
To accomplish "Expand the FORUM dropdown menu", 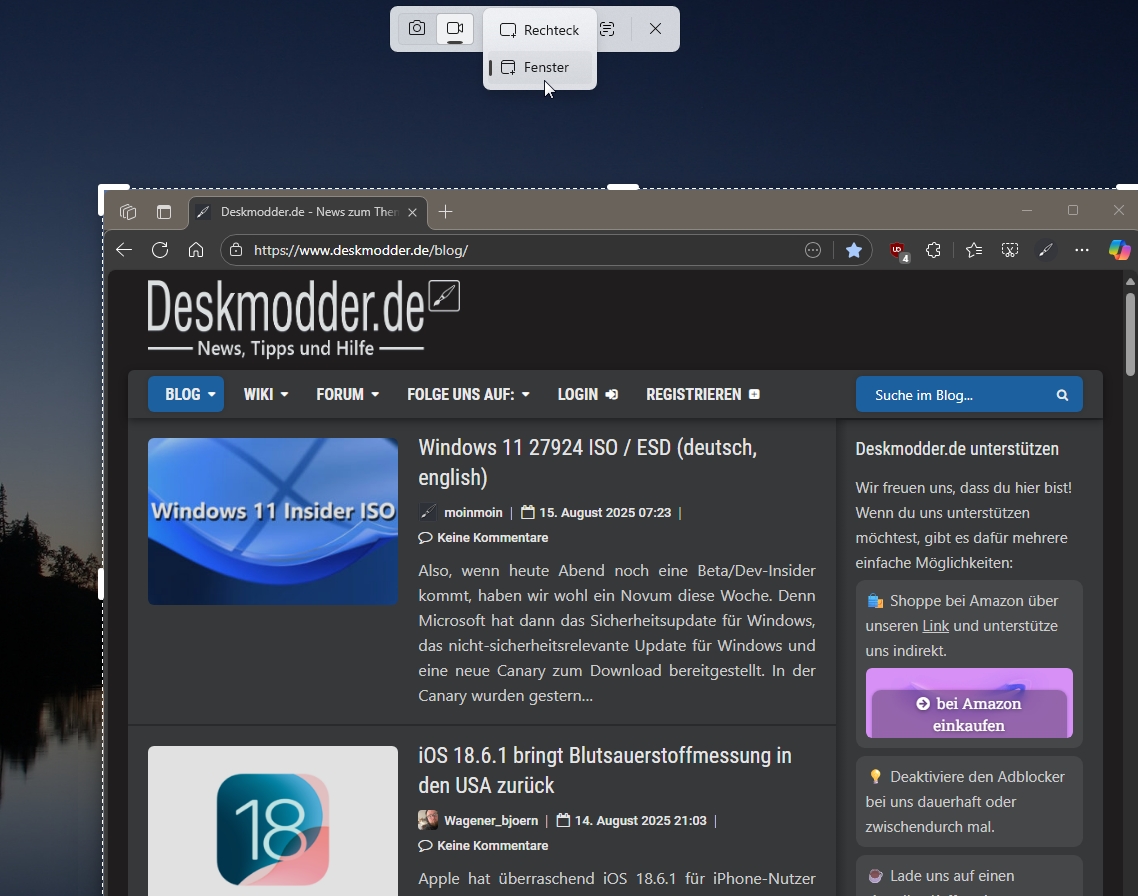I will (348, 395).
